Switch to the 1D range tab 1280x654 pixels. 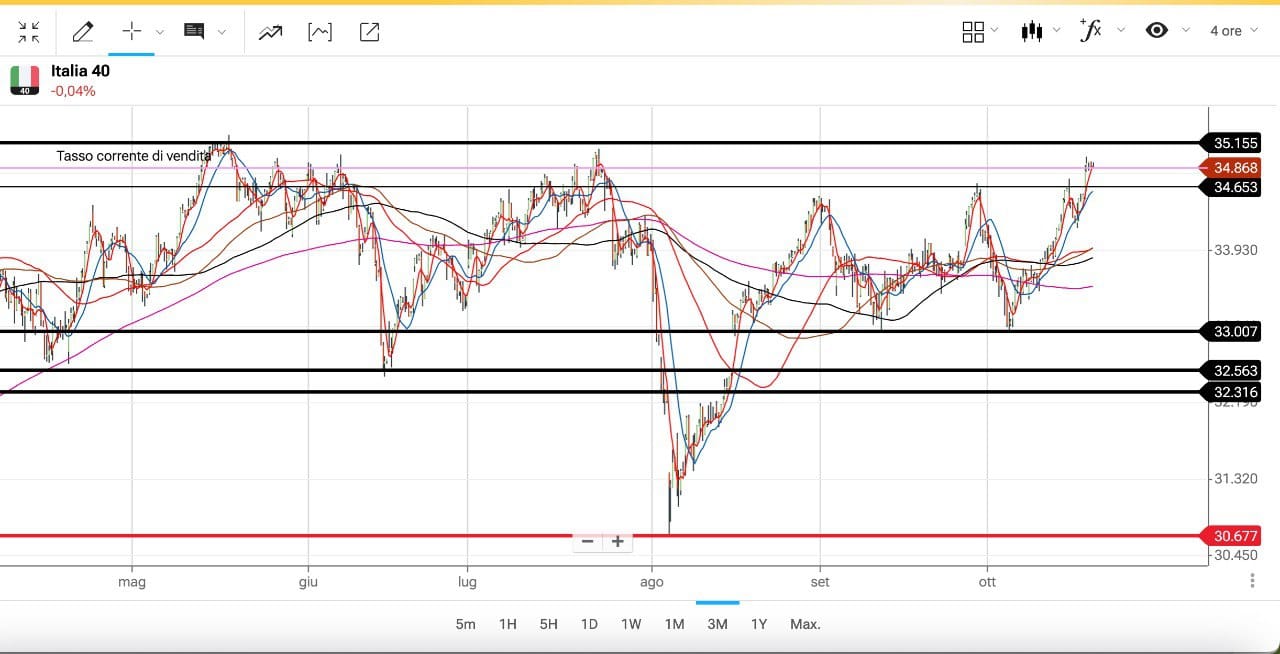coord(589,624)
